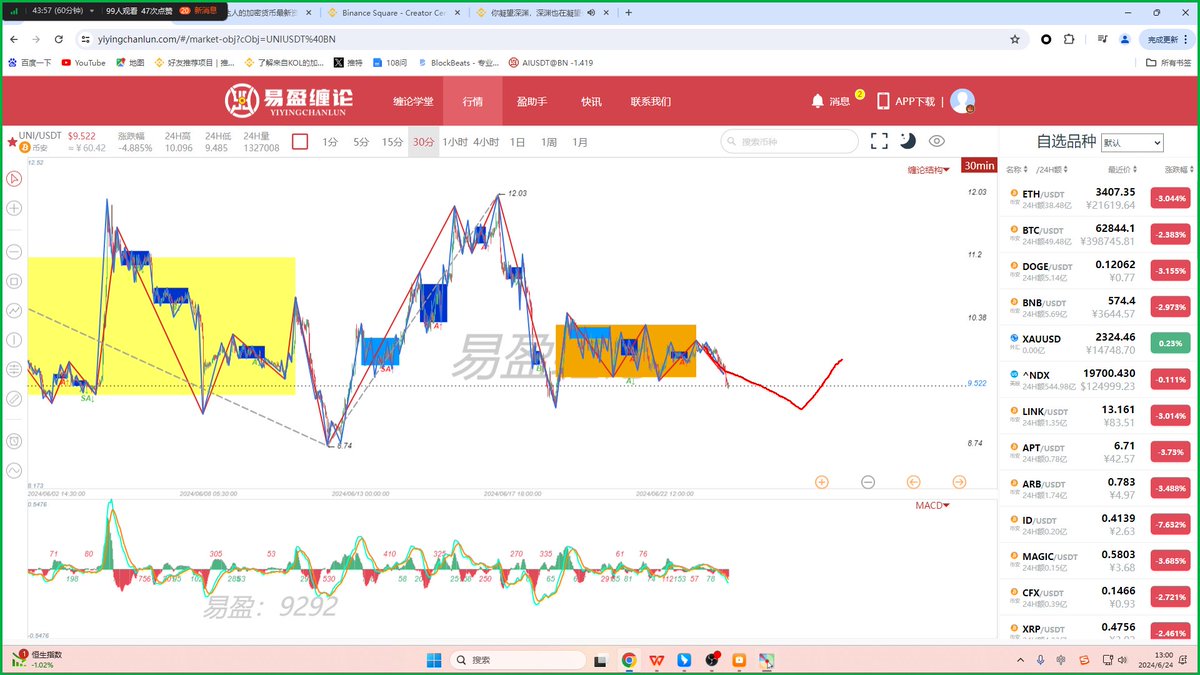Pick the crosshair plus tool in left sidebar

click(x=14, y=209)
